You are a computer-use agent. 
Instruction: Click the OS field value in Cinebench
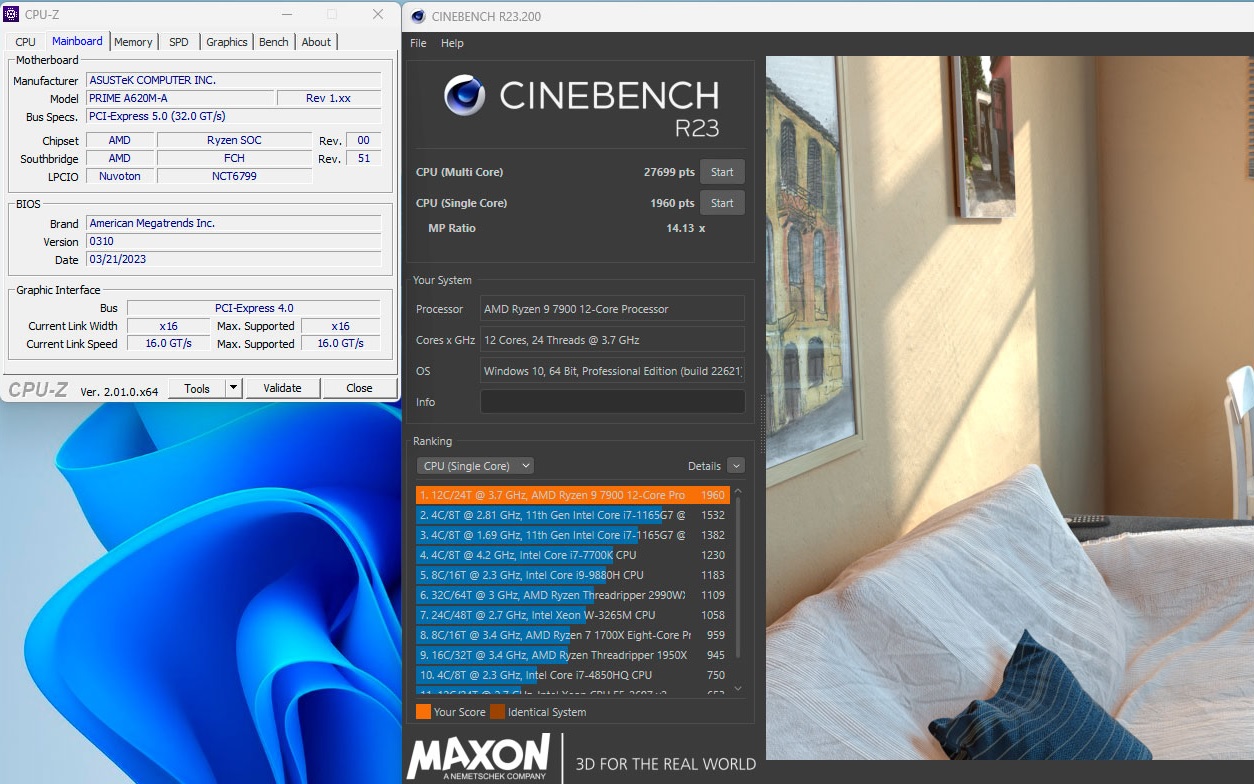[x=612, y=371]
